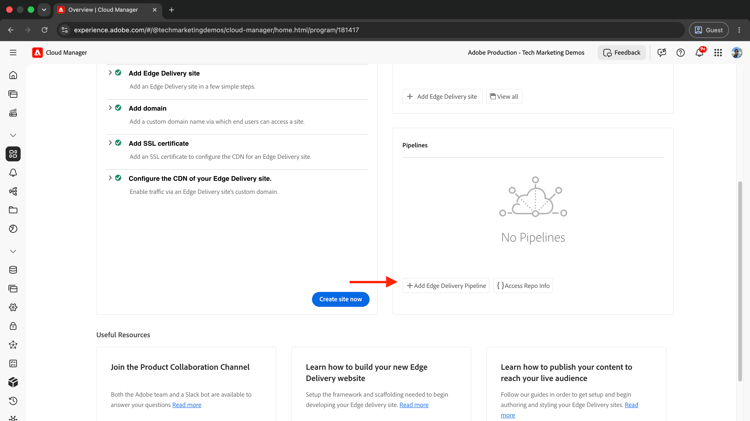This screenshot has height=421, width=750.
Task: Click the Useful Resources heading
Action: (123, 335)
